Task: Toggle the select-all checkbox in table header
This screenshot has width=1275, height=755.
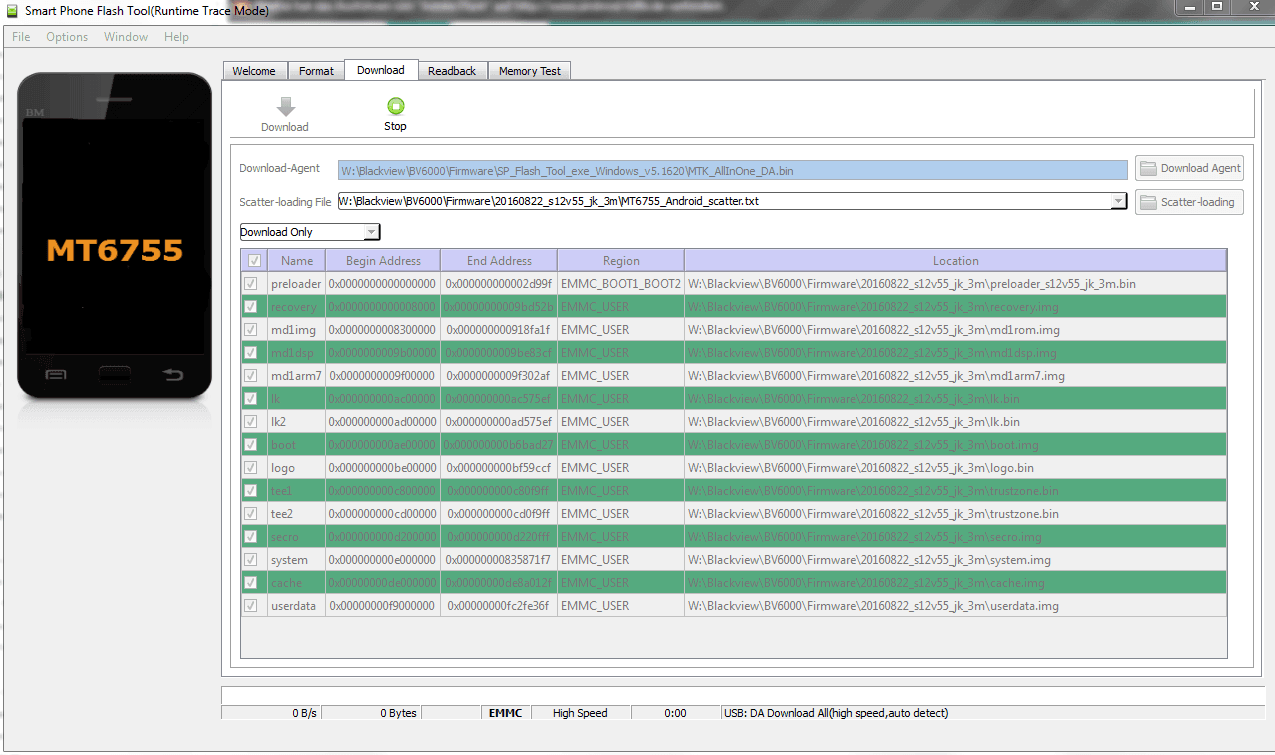Action: pos(254,261)
